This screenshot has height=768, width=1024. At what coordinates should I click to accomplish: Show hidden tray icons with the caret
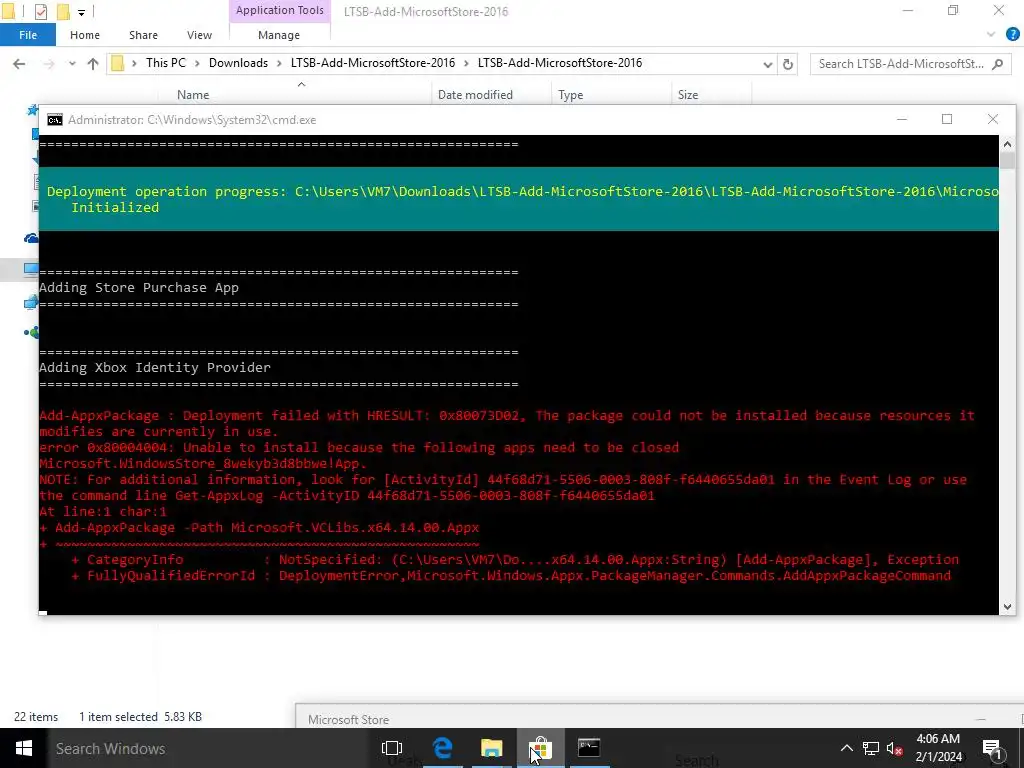pos(846,748)
